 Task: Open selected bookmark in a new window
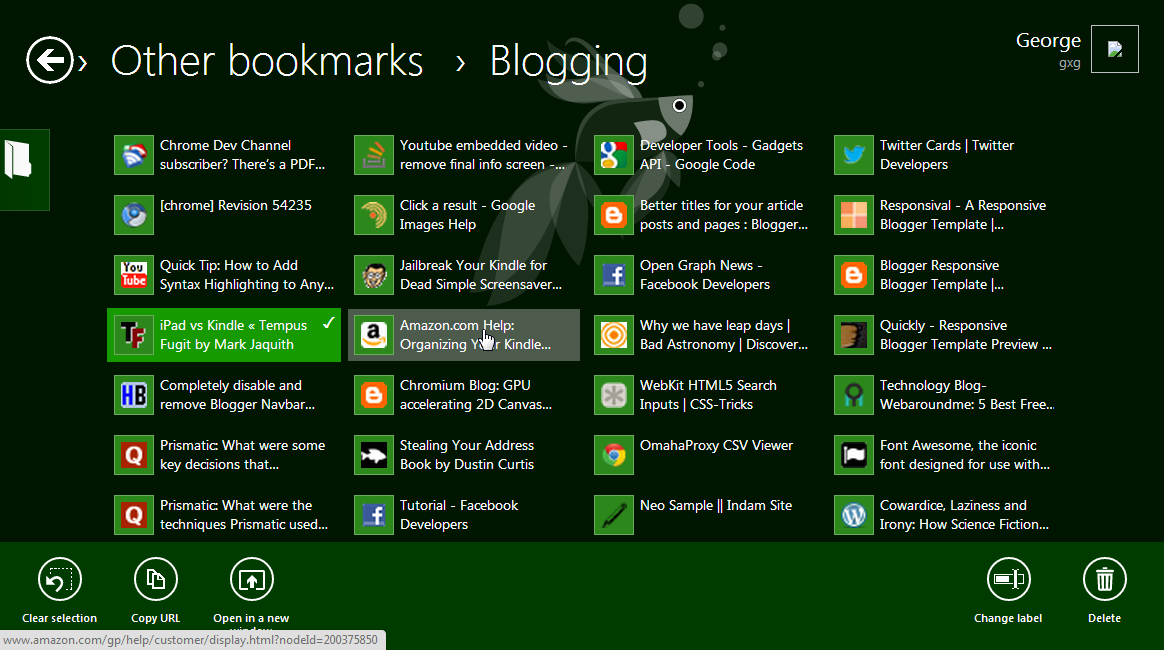point(251,580)
